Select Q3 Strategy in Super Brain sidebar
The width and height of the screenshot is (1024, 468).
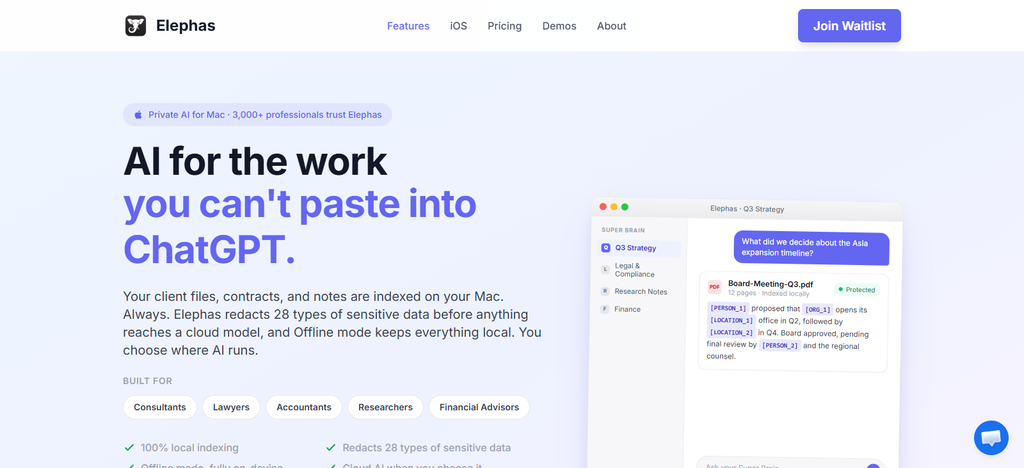[640, 248]
